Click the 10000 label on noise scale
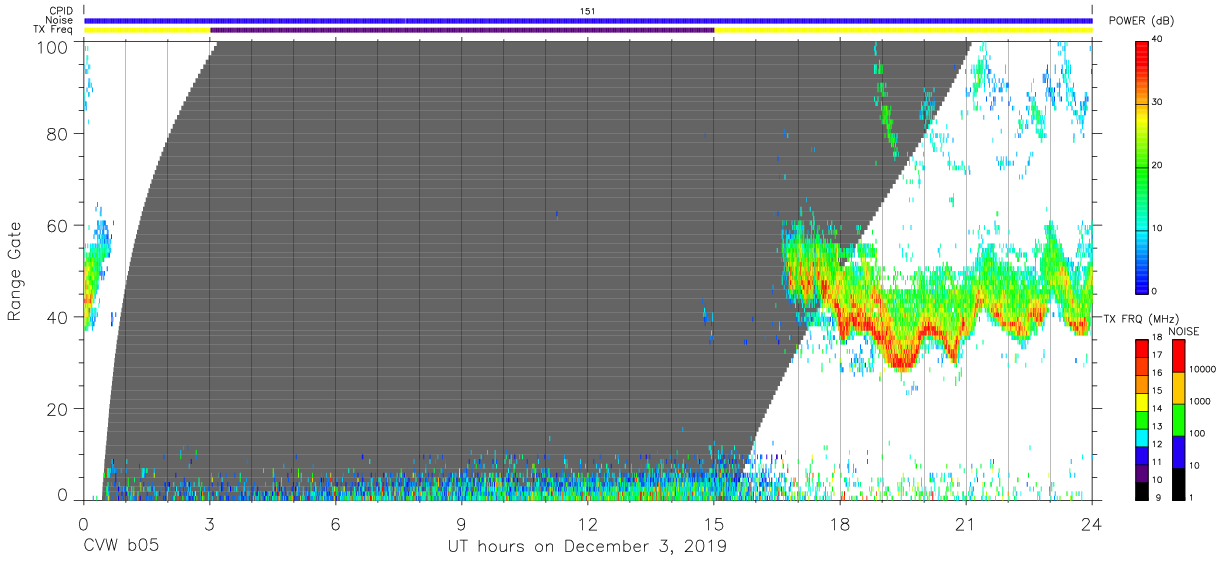Viewport: 1228px width, 567px height. click(1203, 369)
